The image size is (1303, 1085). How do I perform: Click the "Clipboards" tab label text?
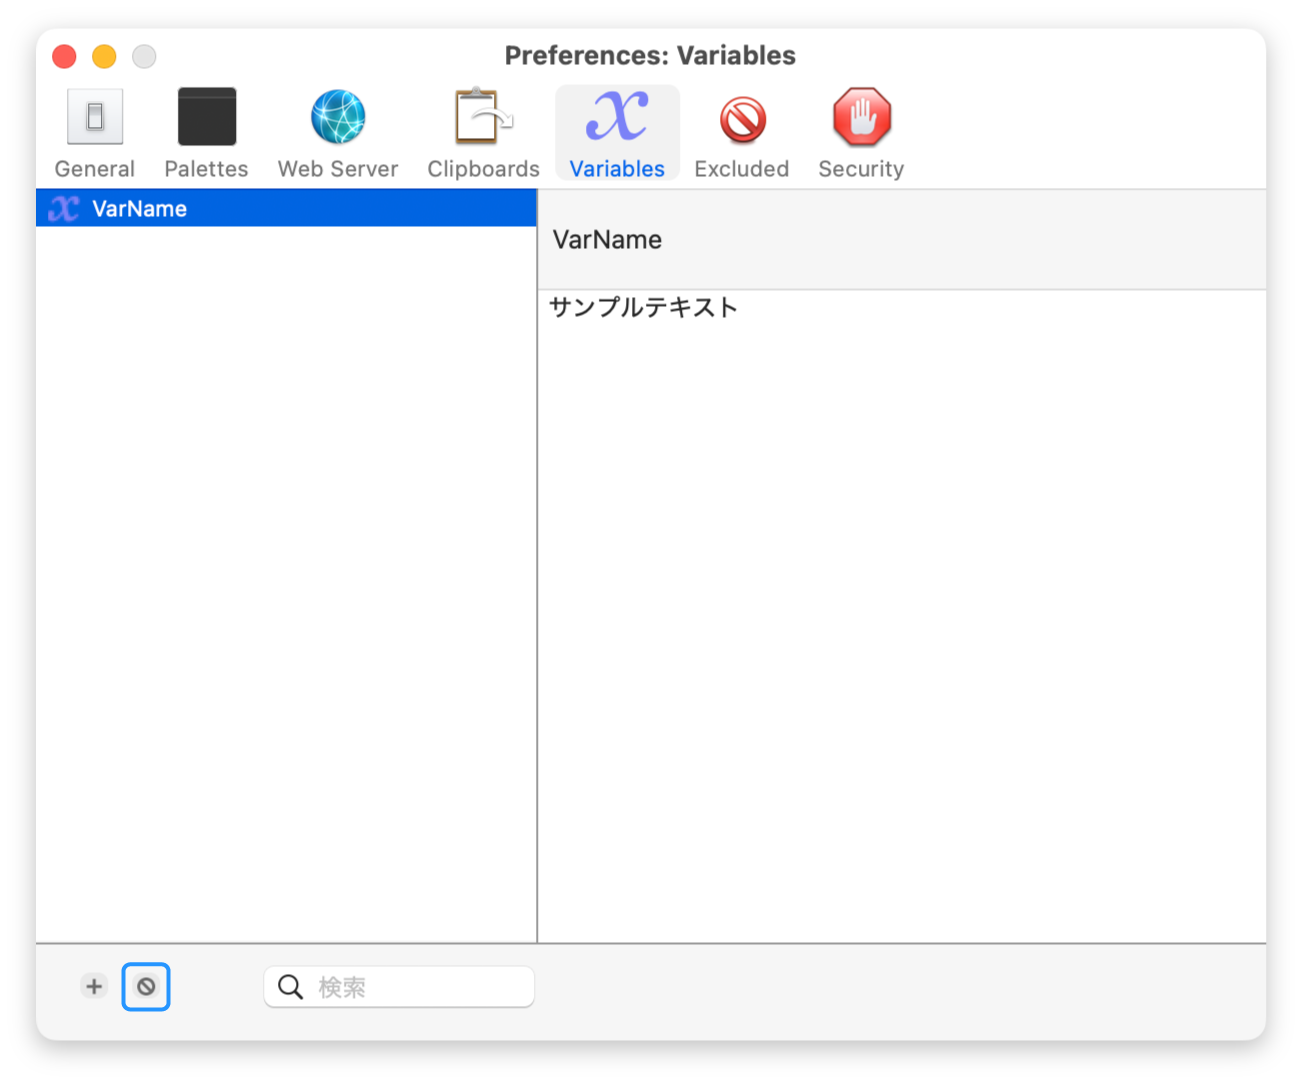point(483,169)
